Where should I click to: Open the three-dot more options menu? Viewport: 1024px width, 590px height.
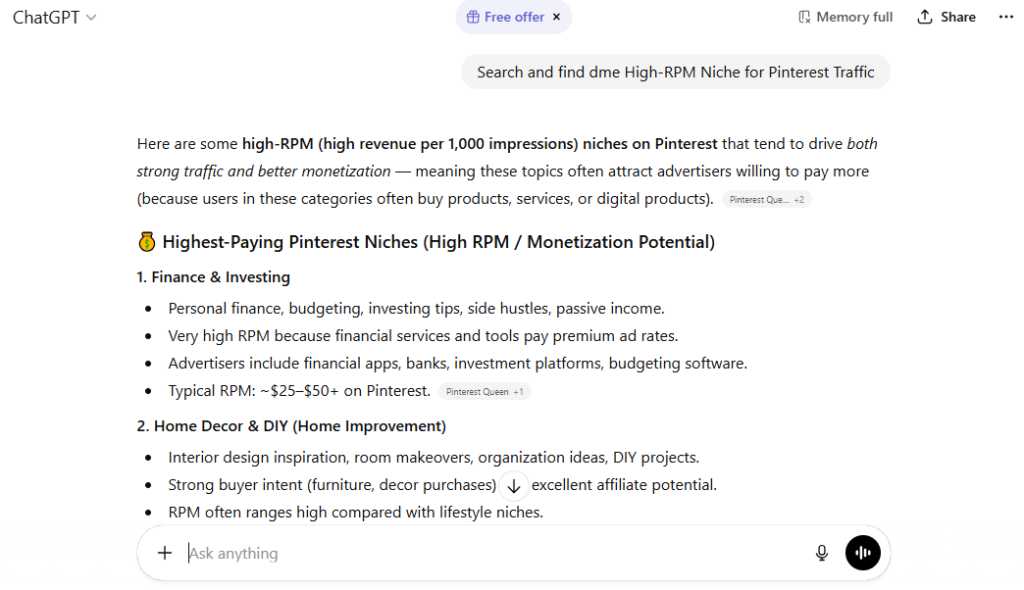[1006, 17]
